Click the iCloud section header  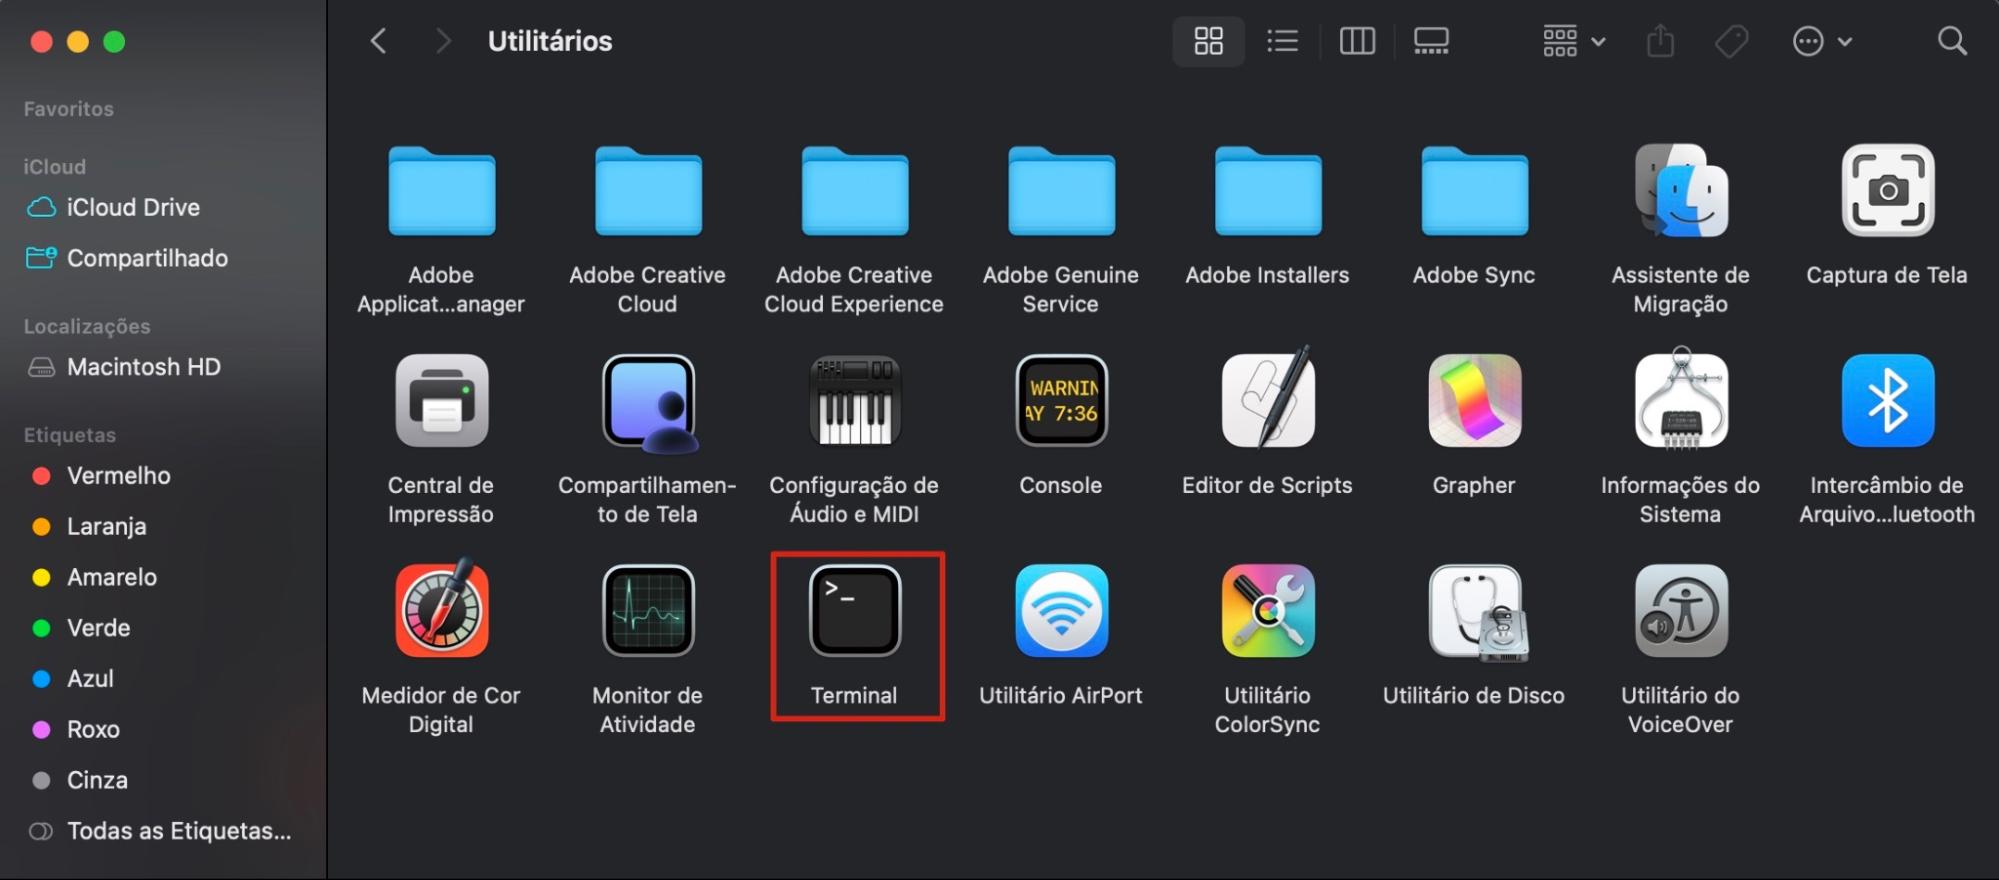pos(55,167)
